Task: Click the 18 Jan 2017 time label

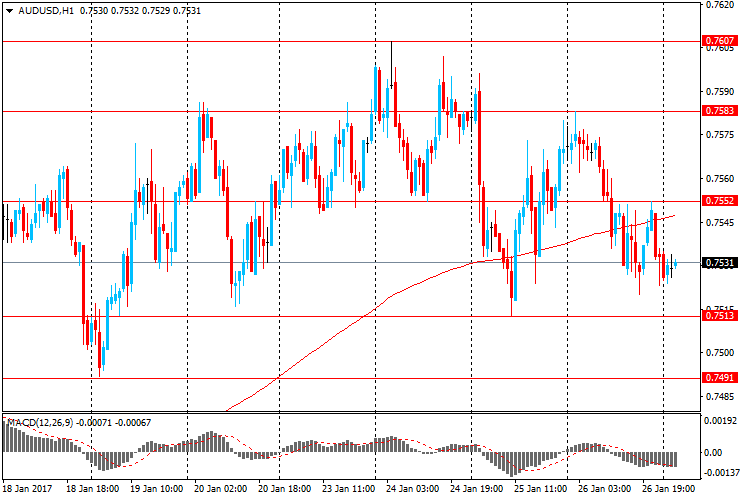Action: [27, 488]
